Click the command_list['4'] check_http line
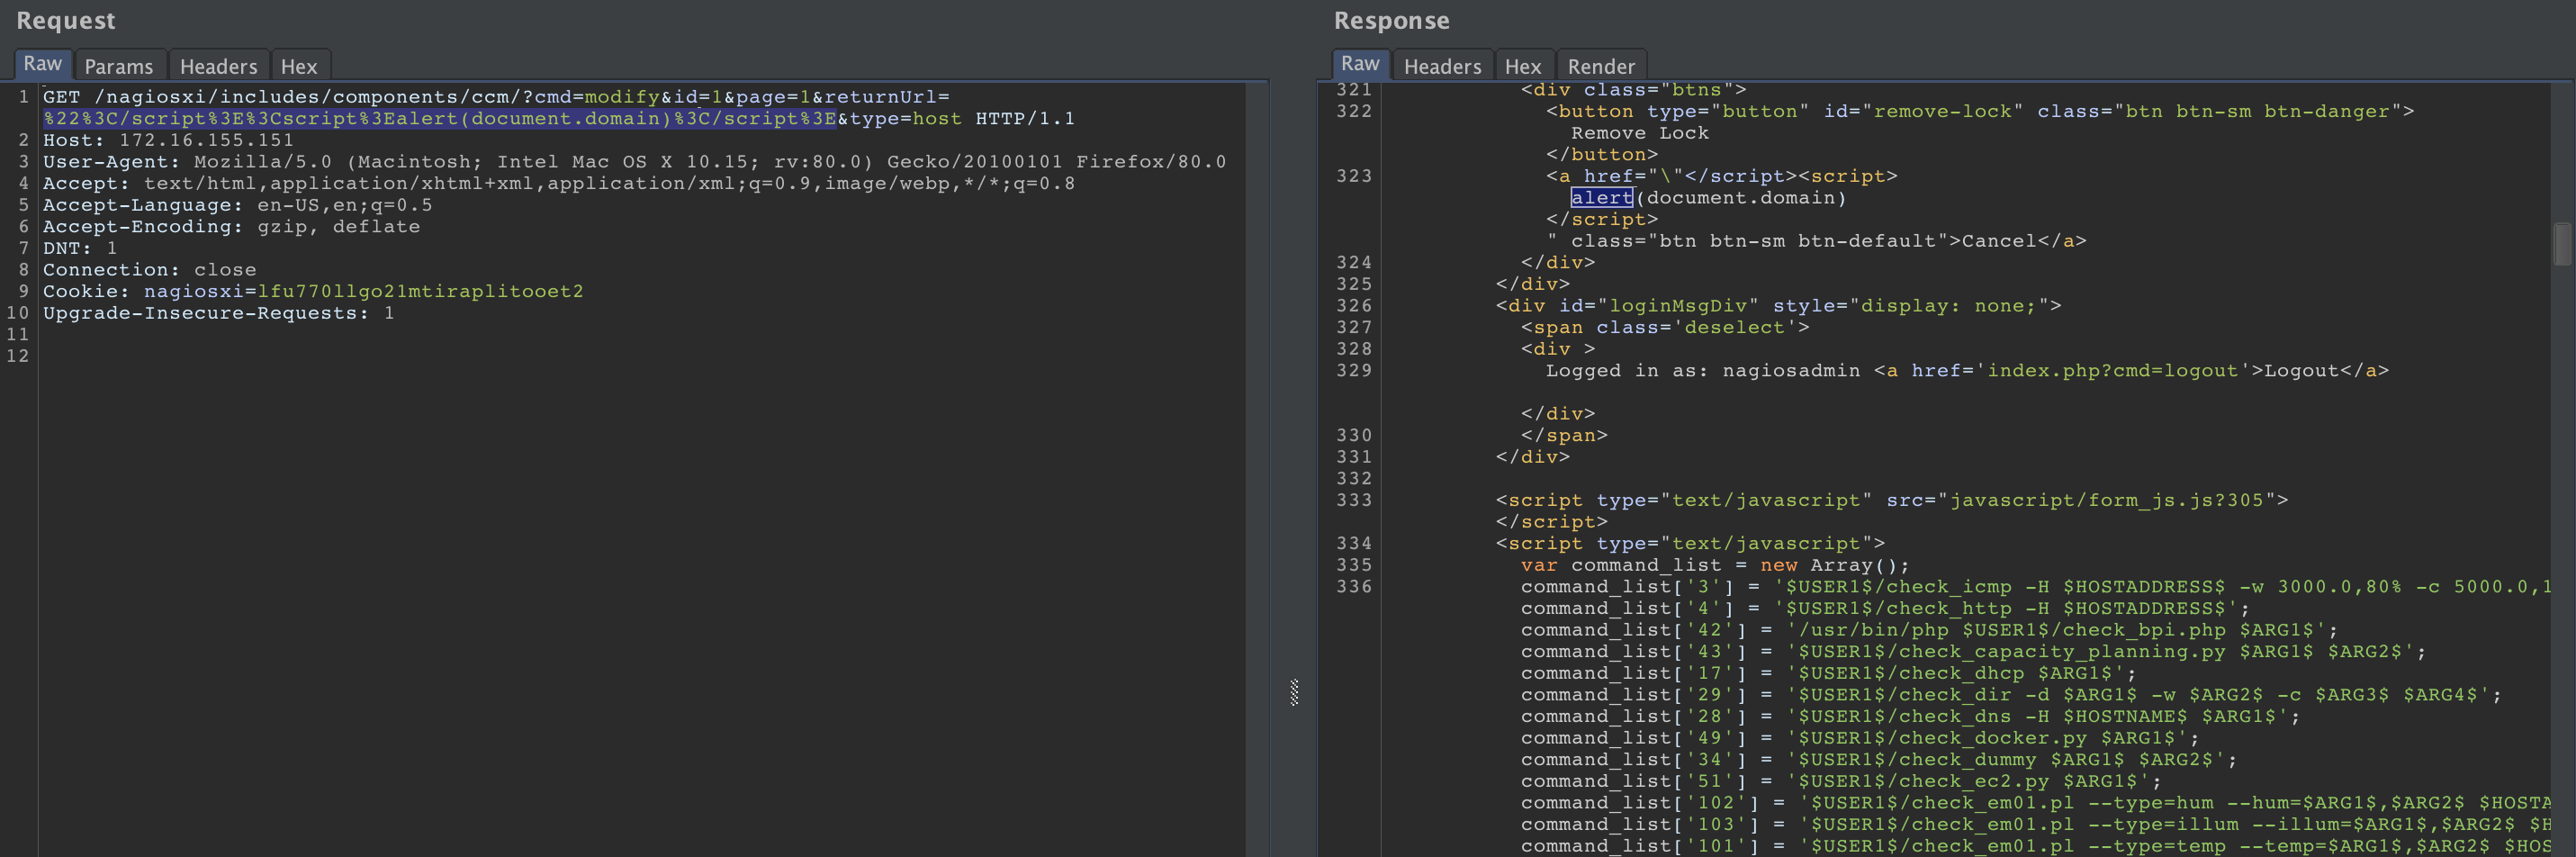The image size is (2576, 857). [x=1885, y=609]
